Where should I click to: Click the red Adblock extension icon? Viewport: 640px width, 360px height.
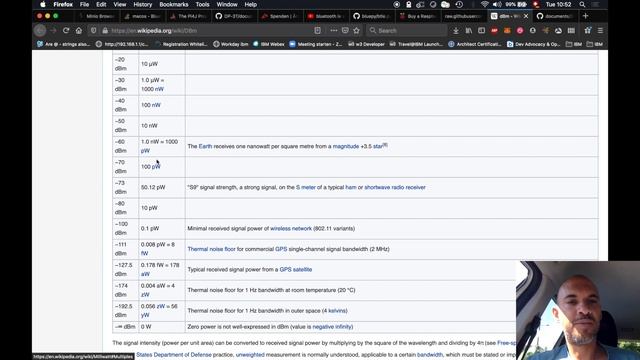coord(494,31)
